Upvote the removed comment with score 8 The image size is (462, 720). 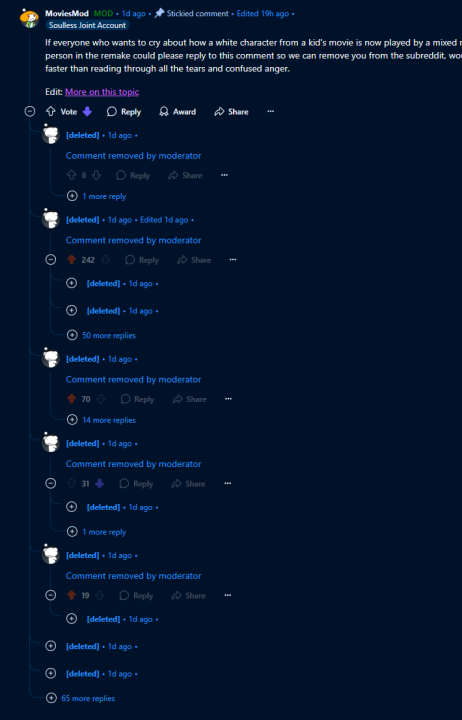pos(72,175)
